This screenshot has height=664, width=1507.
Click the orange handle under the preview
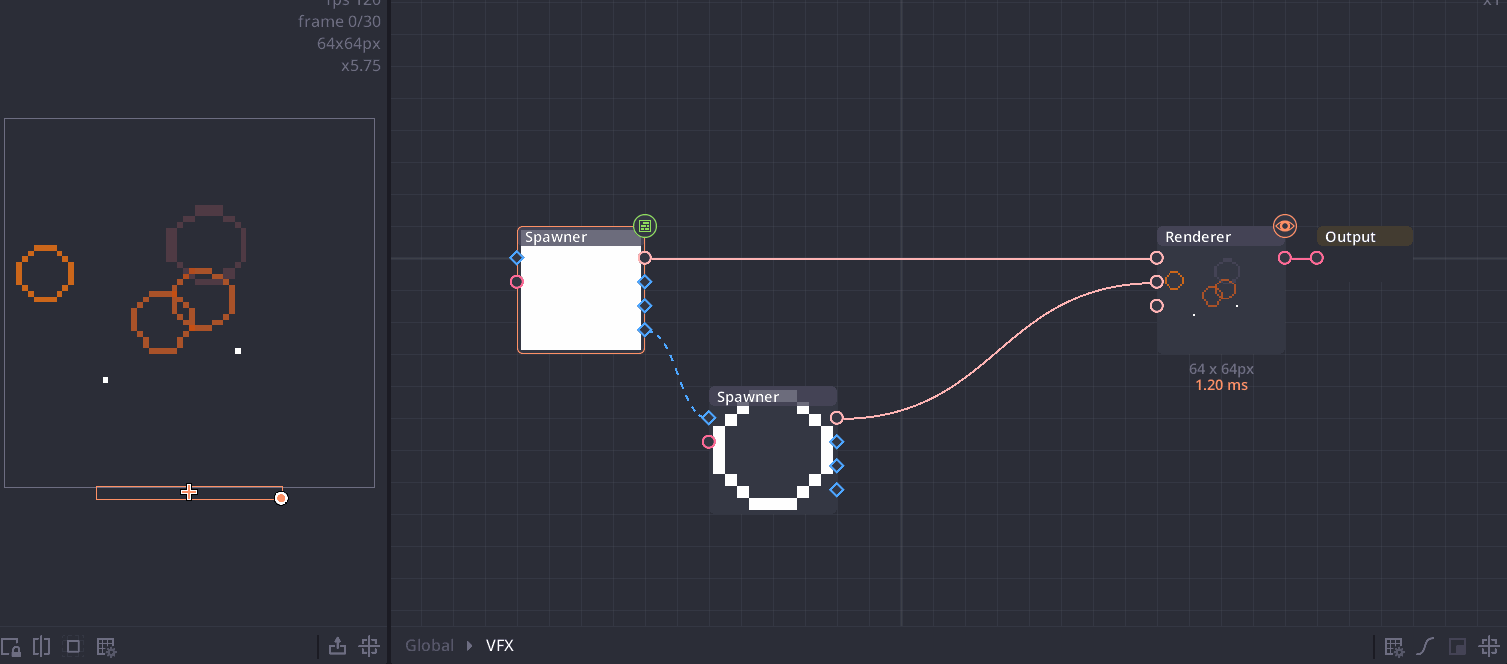pos(281,498)
